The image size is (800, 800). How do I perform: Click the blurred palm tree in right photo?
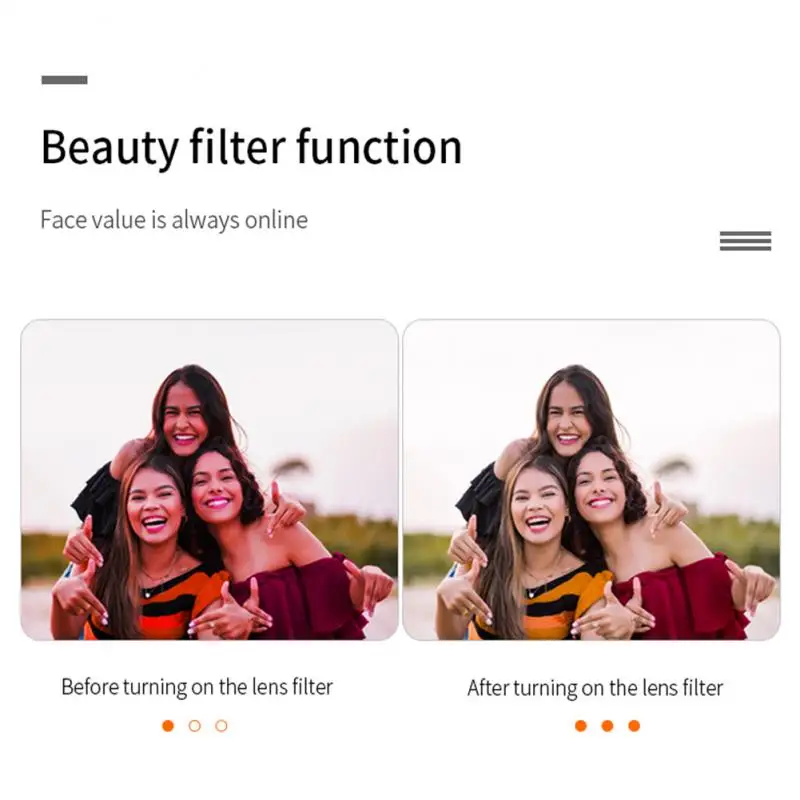(x=672, y=469)
